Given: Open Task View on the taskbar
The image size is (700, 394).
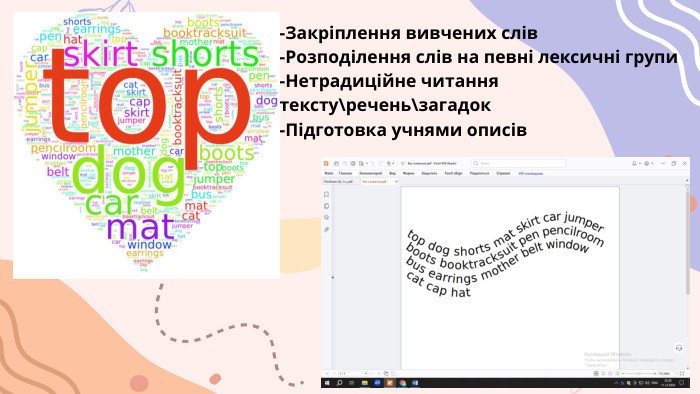Looking at the screenshot, I should [x=351, y=383].
